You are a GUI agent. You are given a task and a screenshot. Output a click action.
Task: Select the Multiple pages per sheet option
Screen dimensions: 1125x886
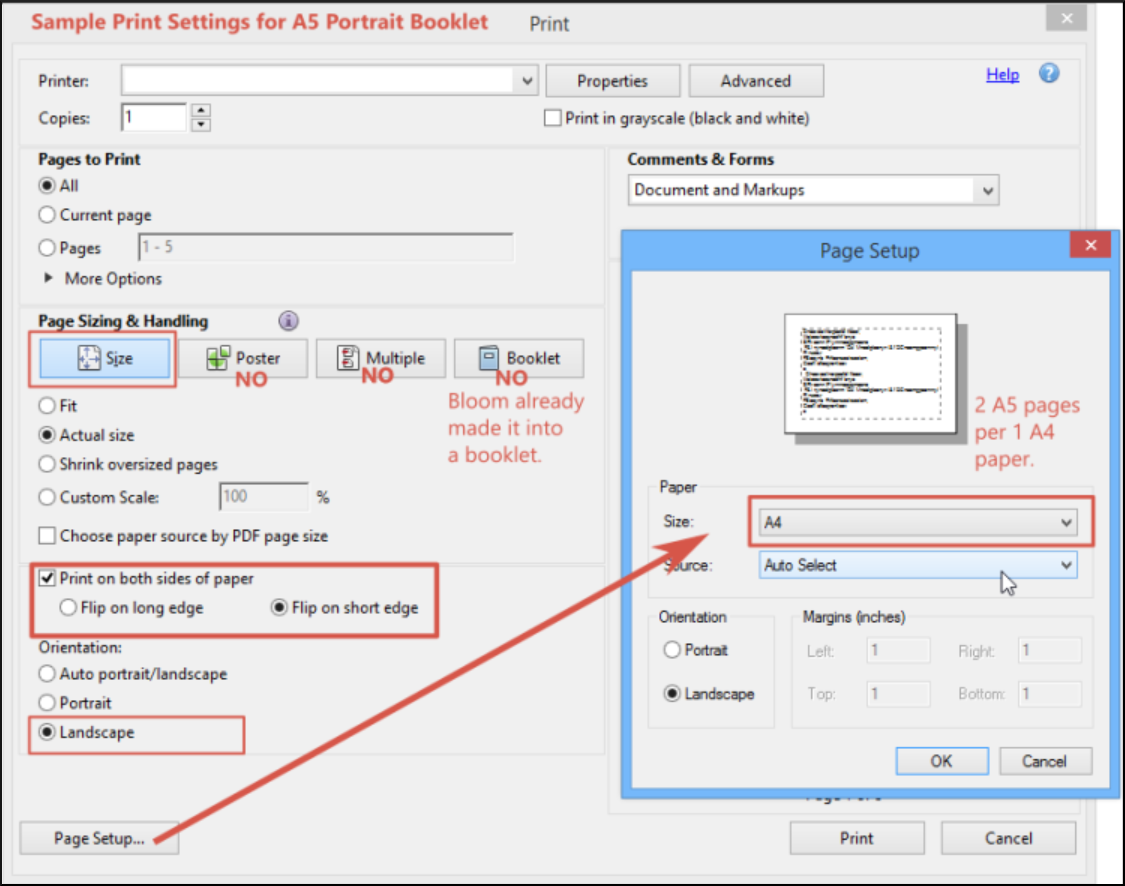click(381, 358)
